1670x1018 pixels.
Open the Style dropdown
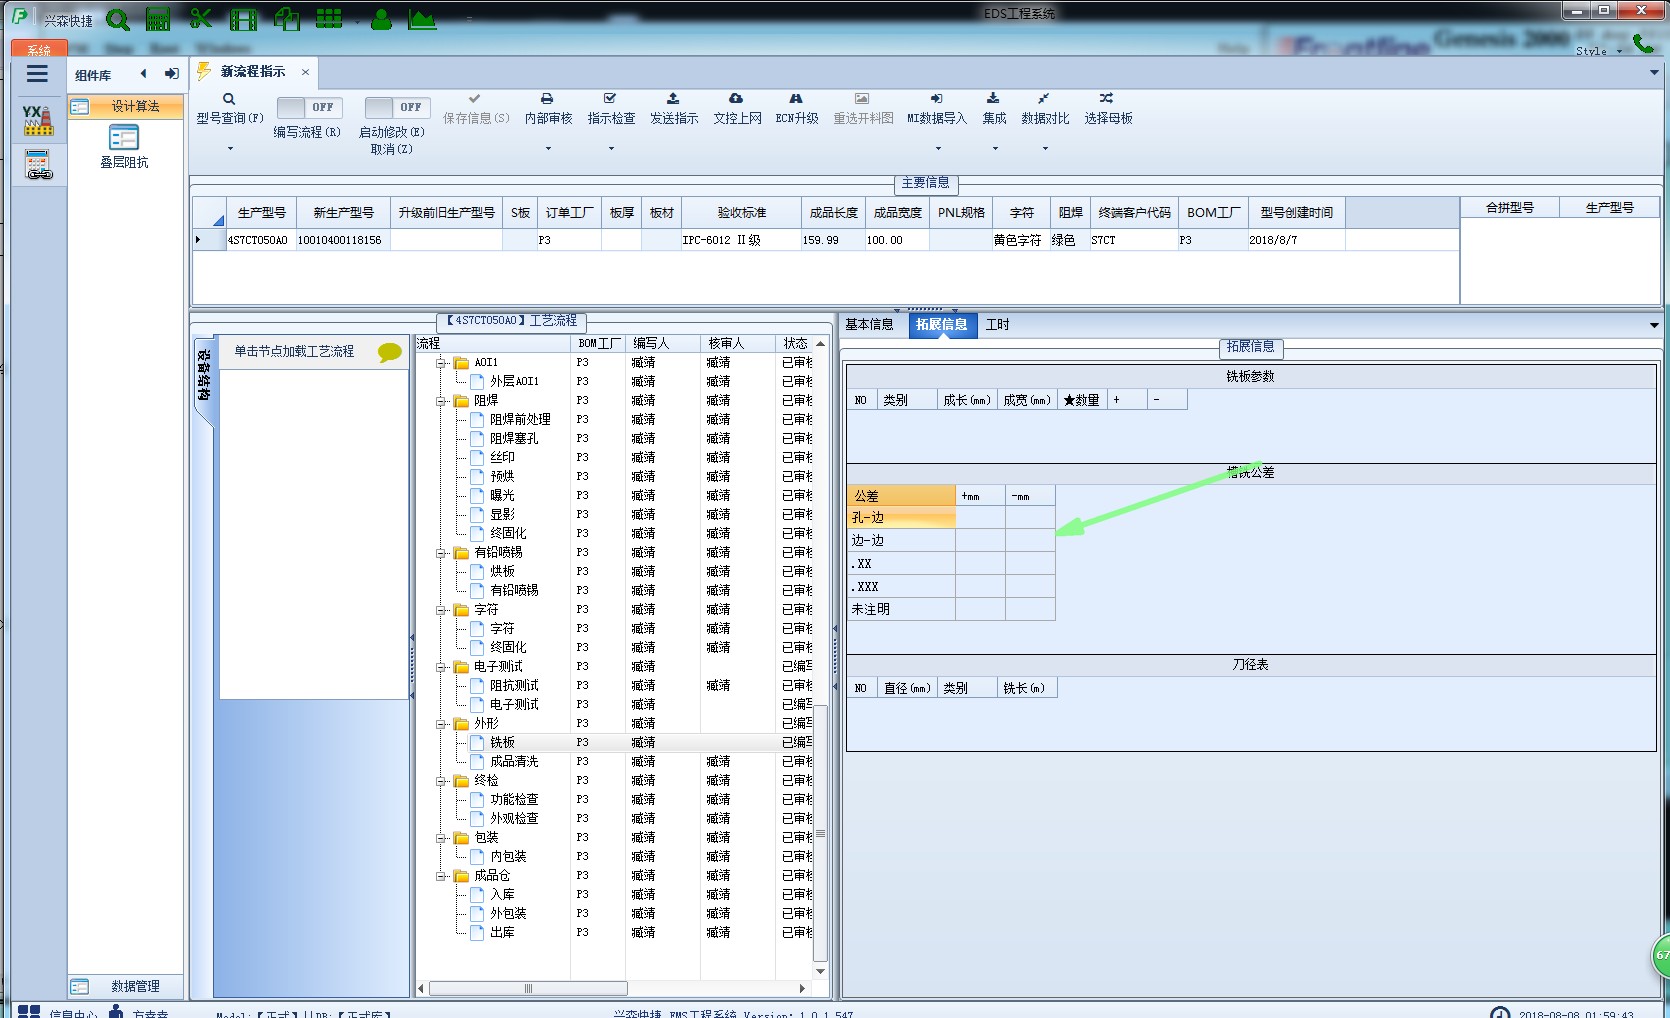(1598, 51)
